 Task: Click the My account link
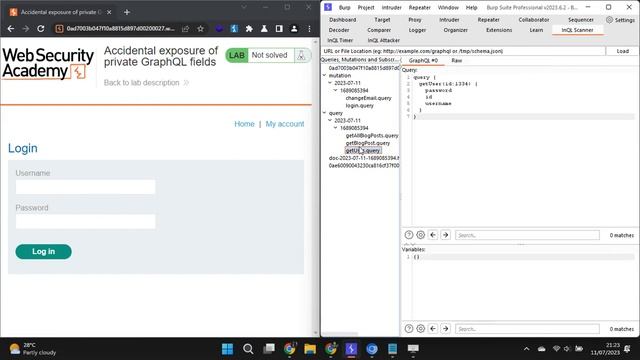[284, 124]
